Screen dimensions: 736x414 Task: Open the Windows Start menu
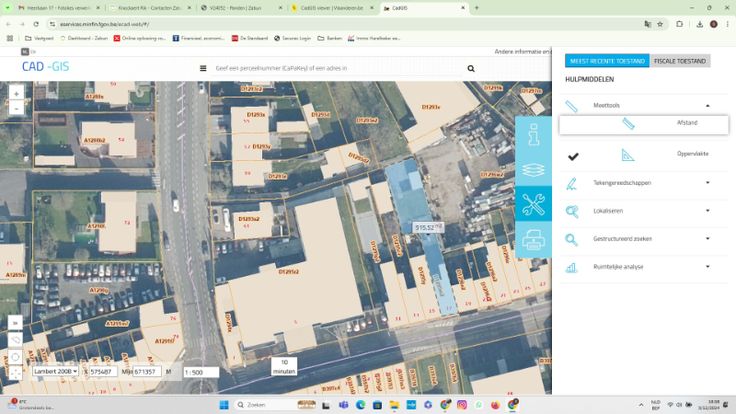point(223,405)
